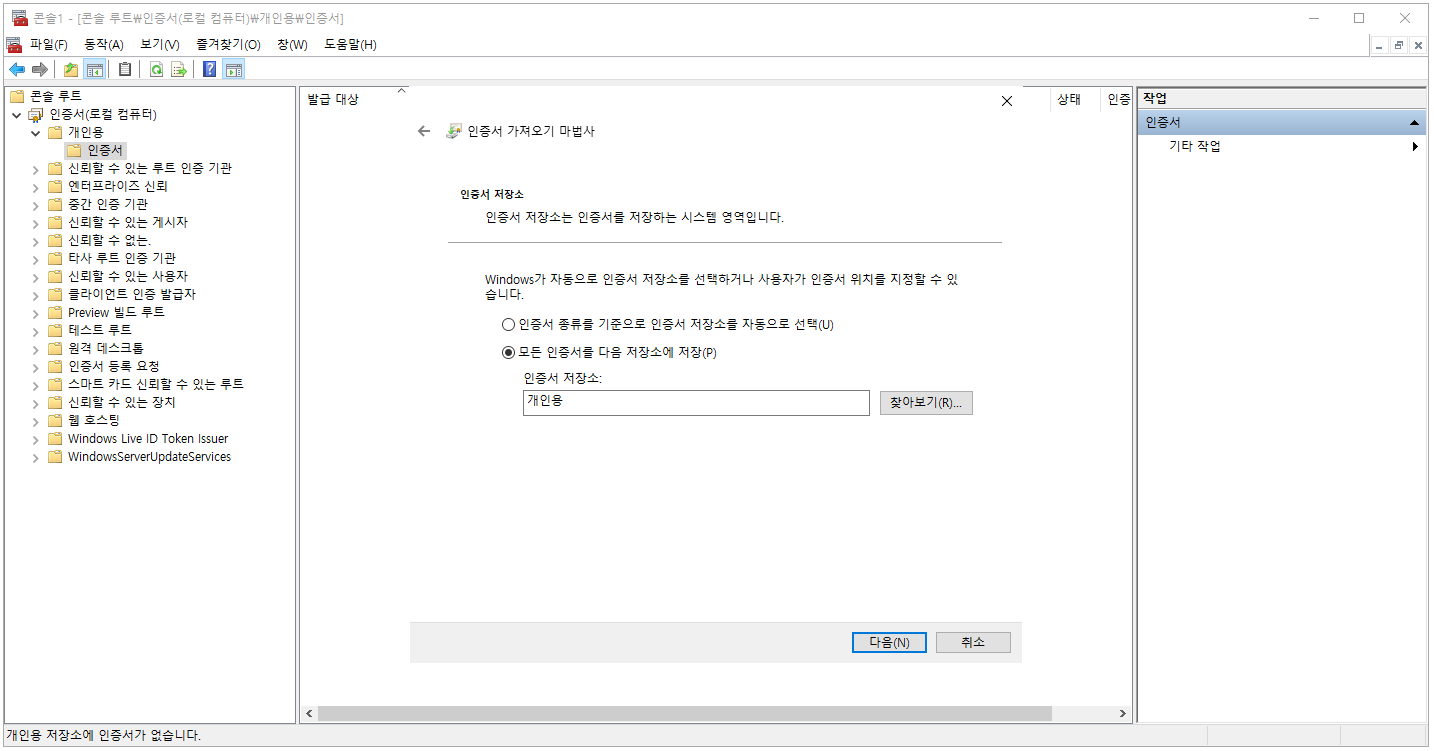Click the folder icon beside 웹 호스팅
1434x751 pixels.
[x=55, y=420]
